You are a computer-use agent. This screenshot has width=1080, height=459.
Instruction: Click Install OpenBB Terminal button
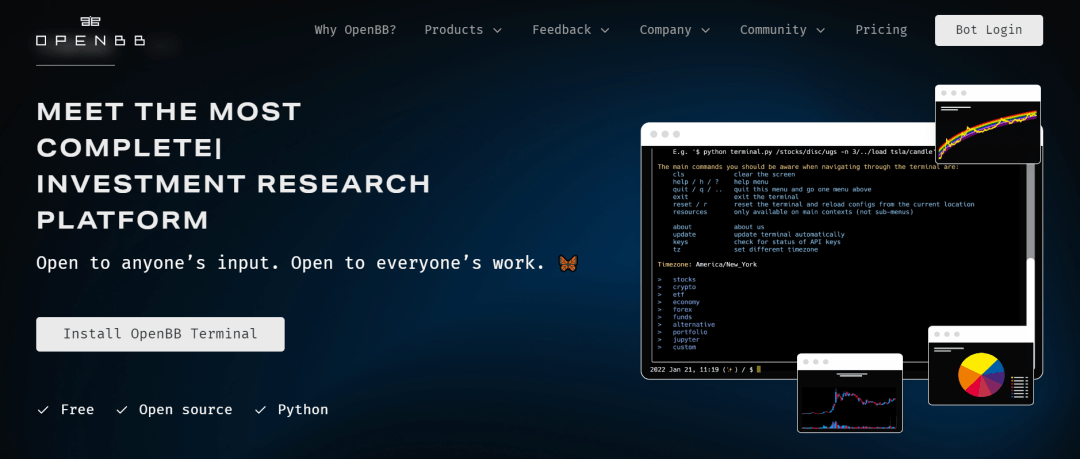(160, 334)
